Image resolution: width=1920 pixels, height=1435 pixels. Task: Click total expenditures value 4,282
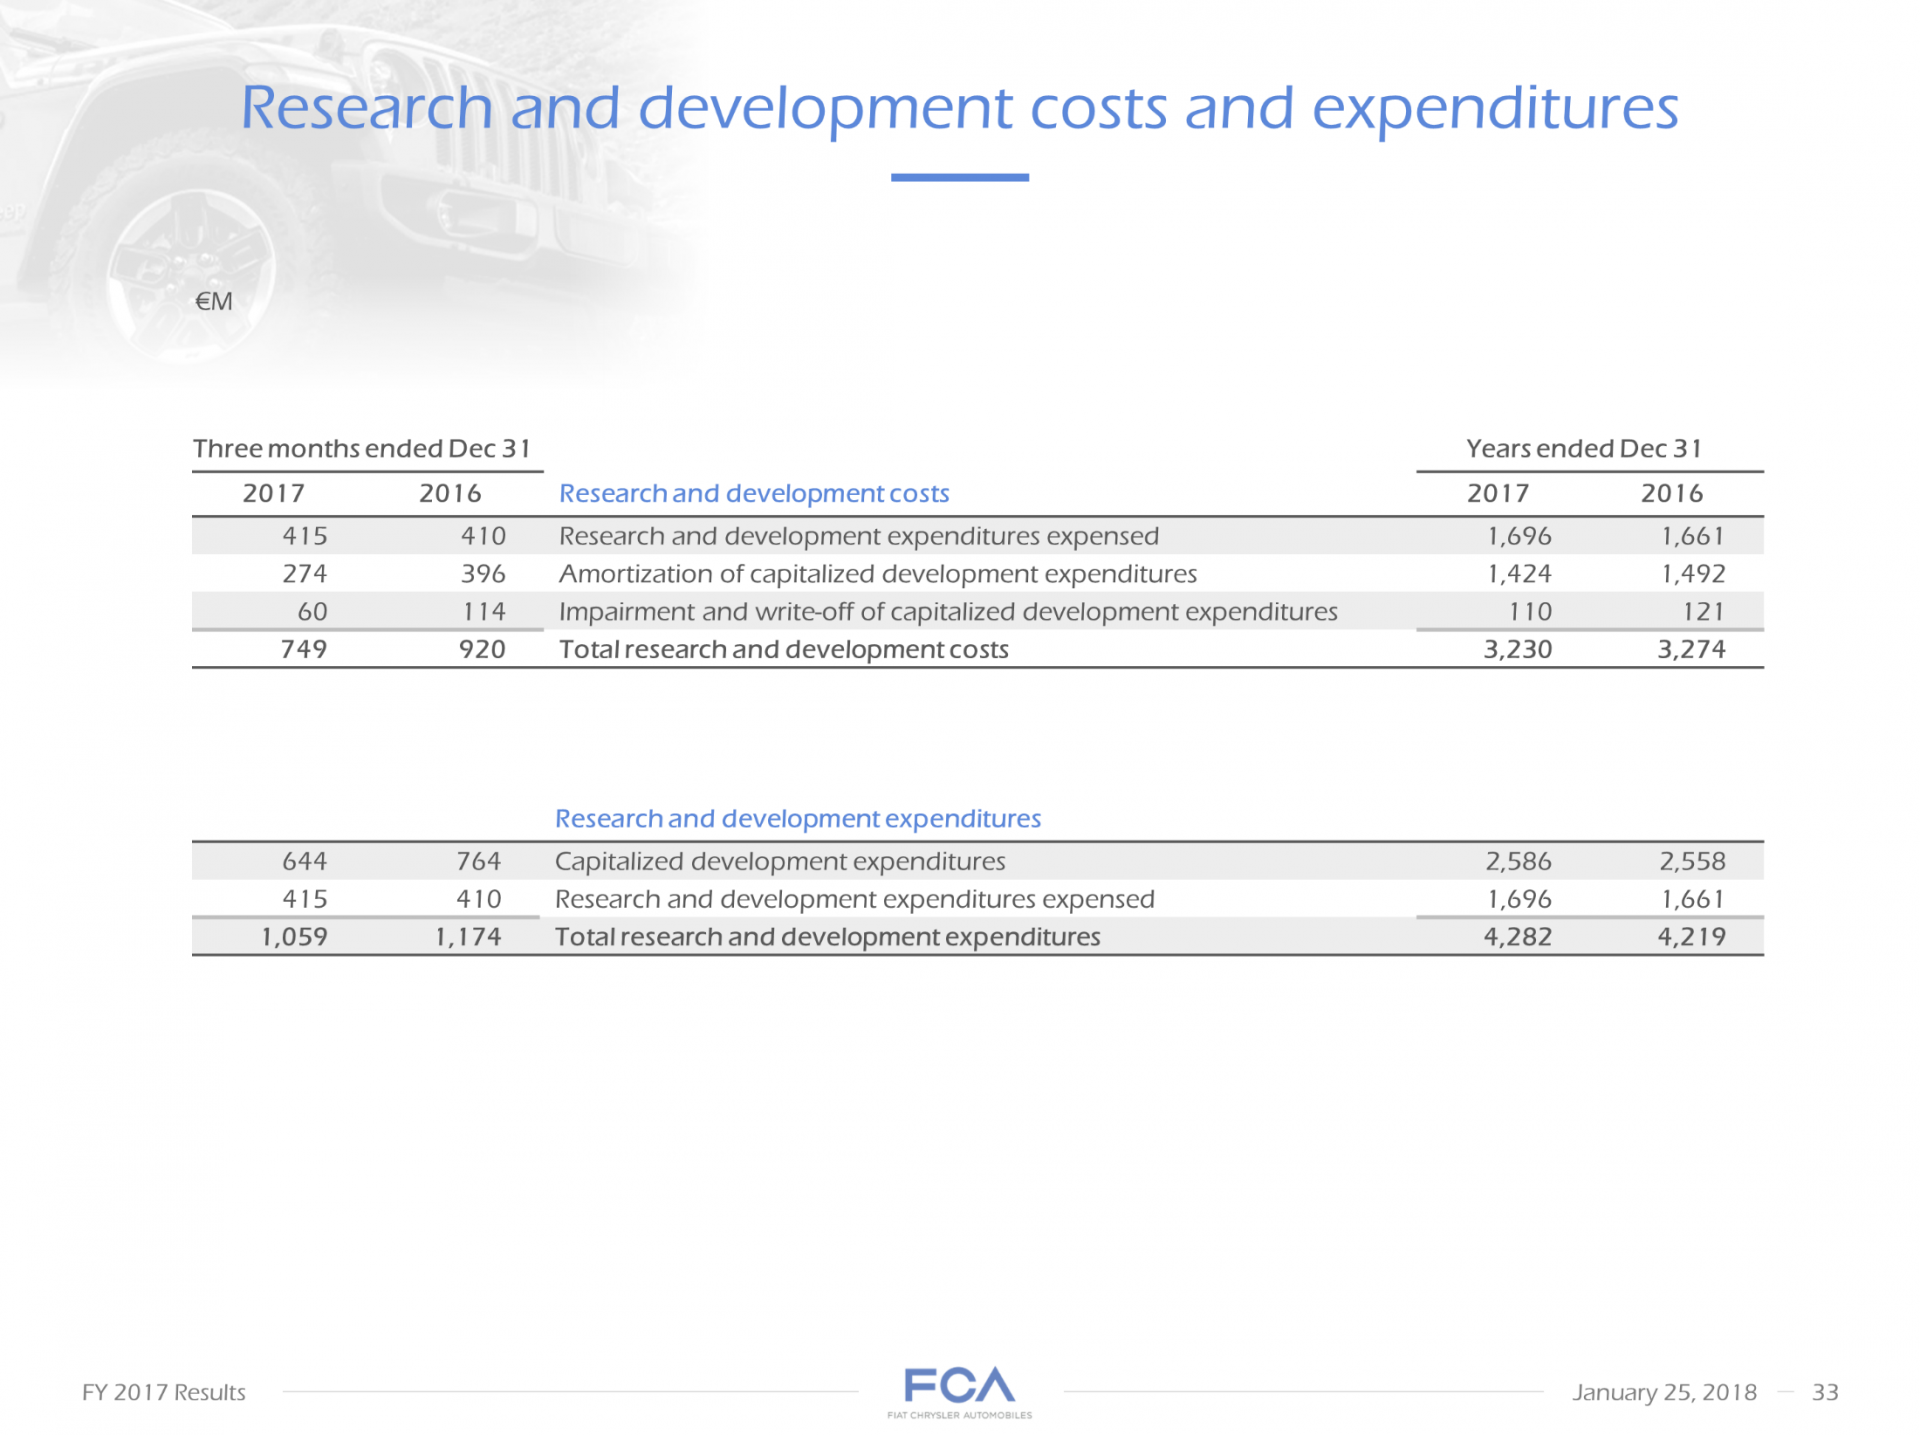(1518, 937)
